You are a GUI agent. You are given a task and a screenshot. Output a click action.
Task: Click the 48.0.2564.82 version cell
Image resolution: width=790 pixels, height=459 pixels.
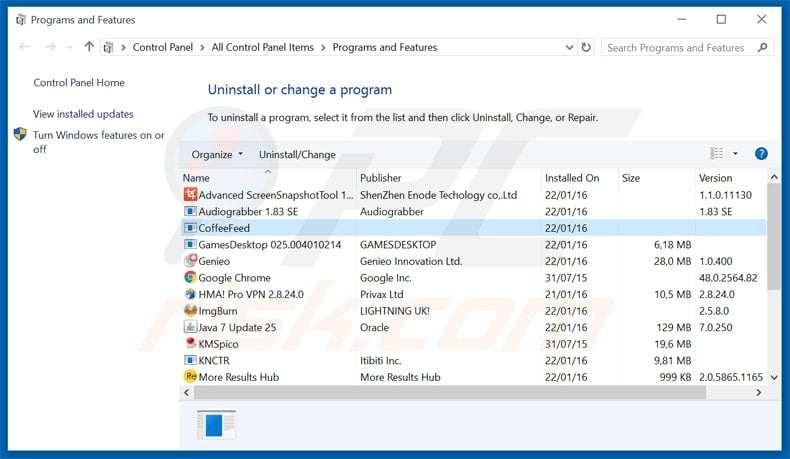point(728,278)
